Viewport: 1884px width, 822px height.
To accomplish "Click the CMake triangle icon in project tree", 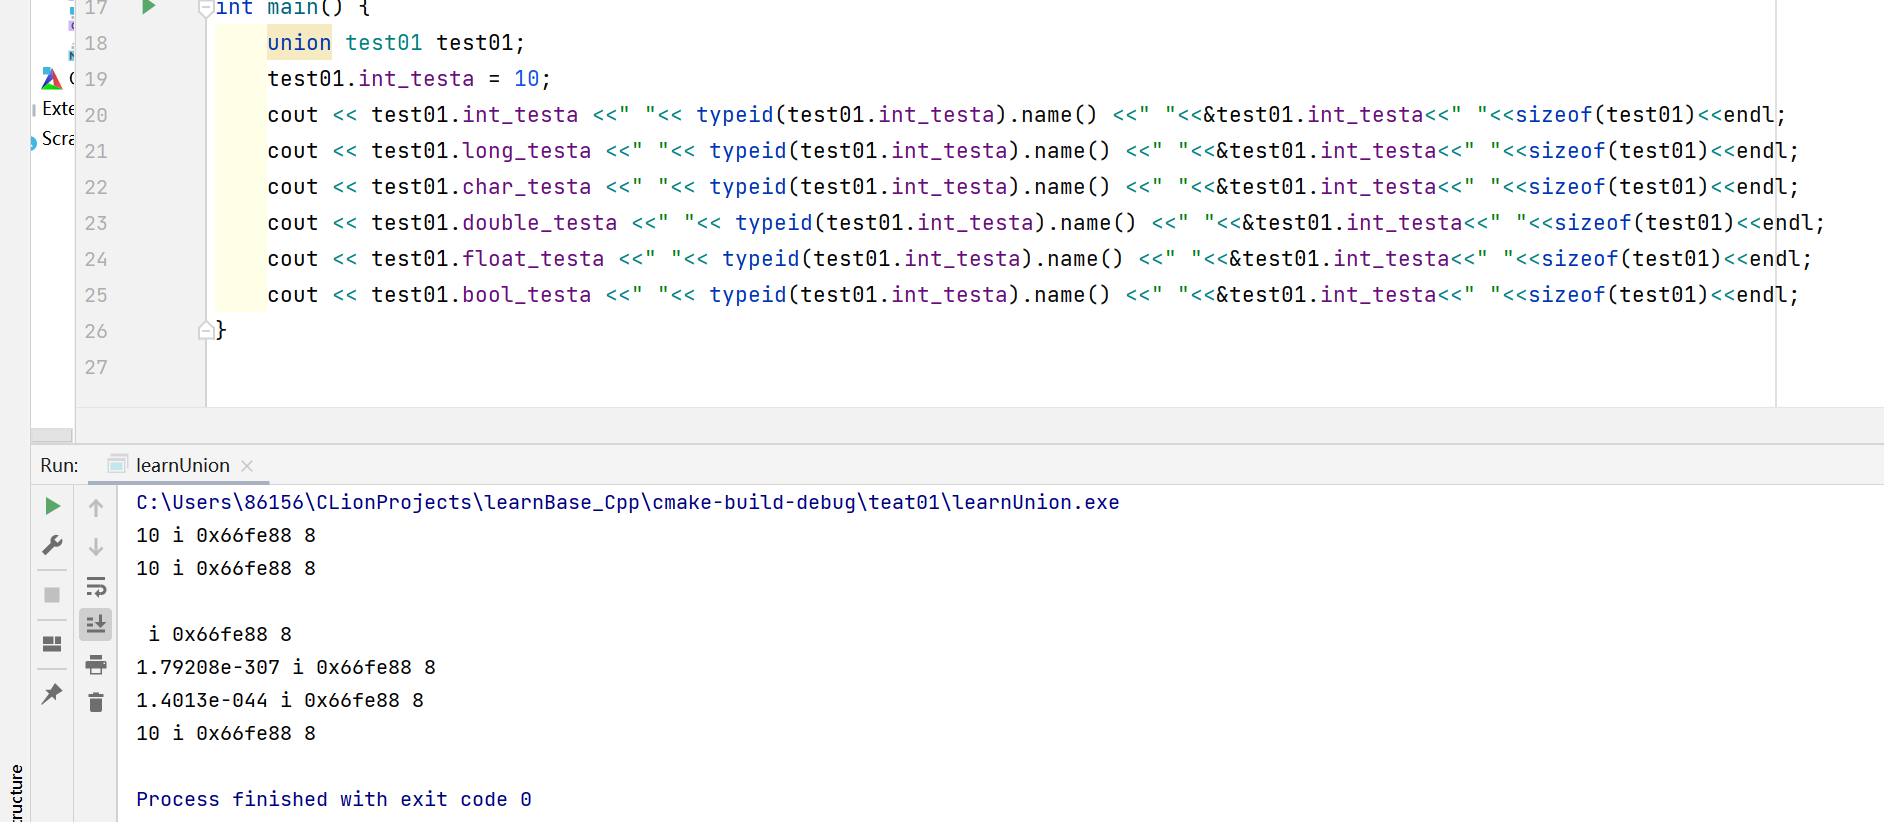I will pos(52,78).
